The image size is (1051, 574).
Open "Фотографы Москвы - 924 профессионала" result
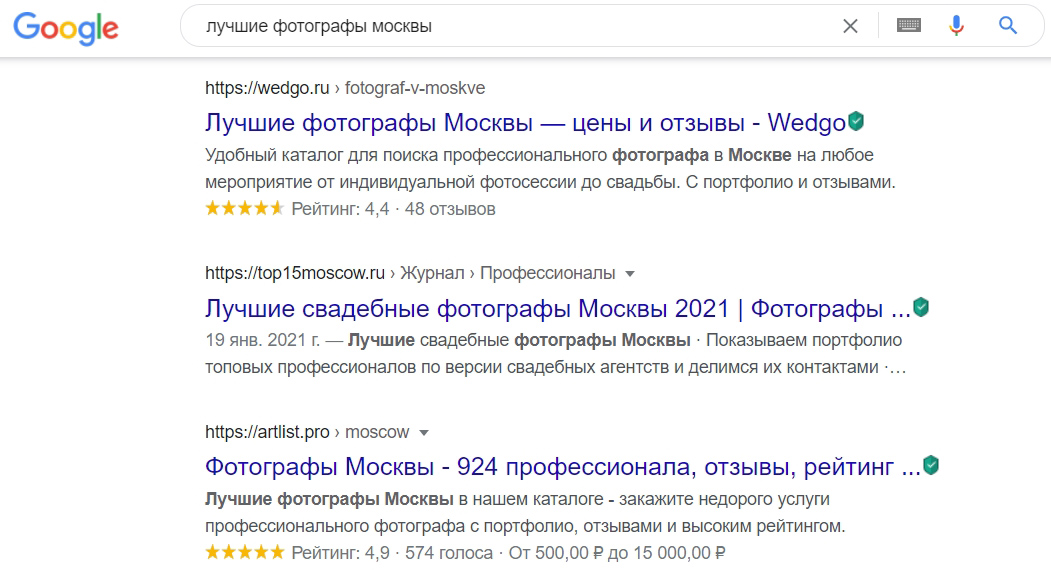[562, 467]
